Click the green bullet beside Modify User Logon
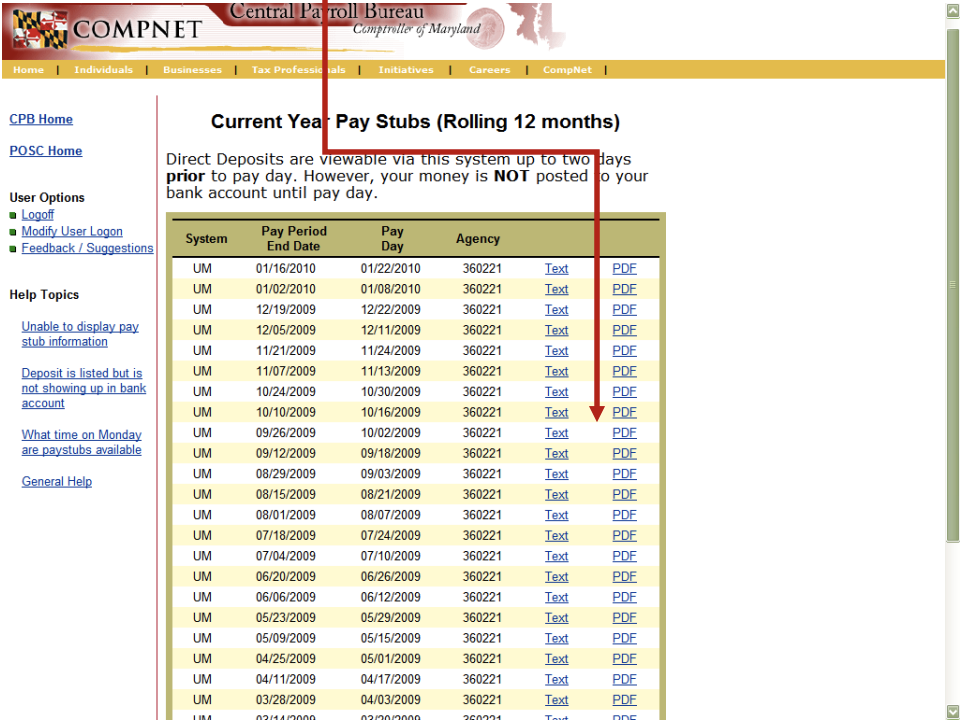The width and height of the screenshot is (960, 722). pos(14,231)
